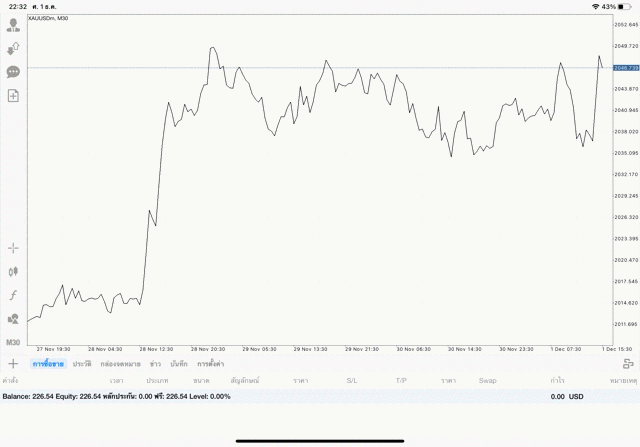Switch to ประวัติ tab

tap(82, 364)
